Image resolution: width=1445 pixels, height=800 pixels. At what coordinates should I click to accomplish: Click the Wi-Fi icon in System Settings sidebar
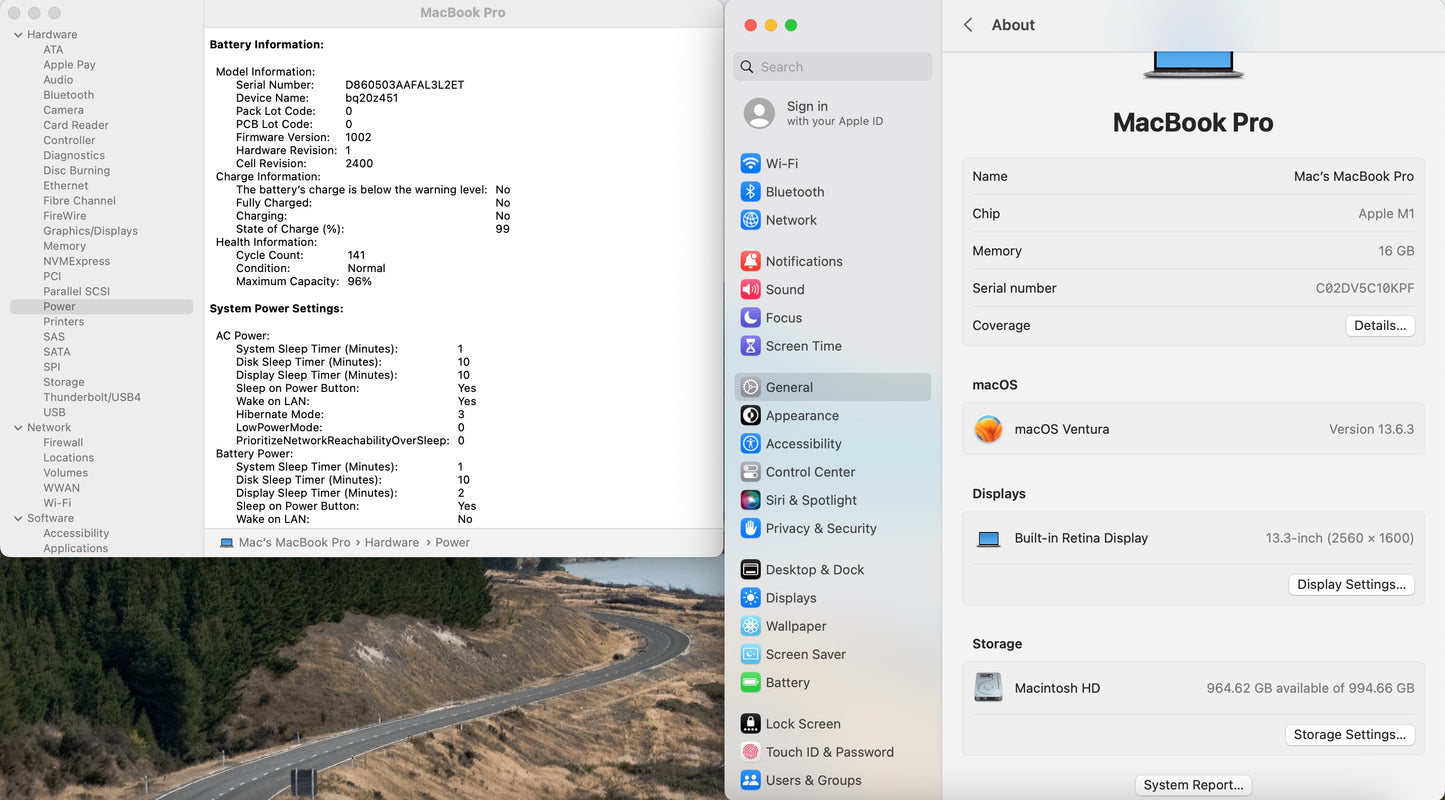(750, 163)
